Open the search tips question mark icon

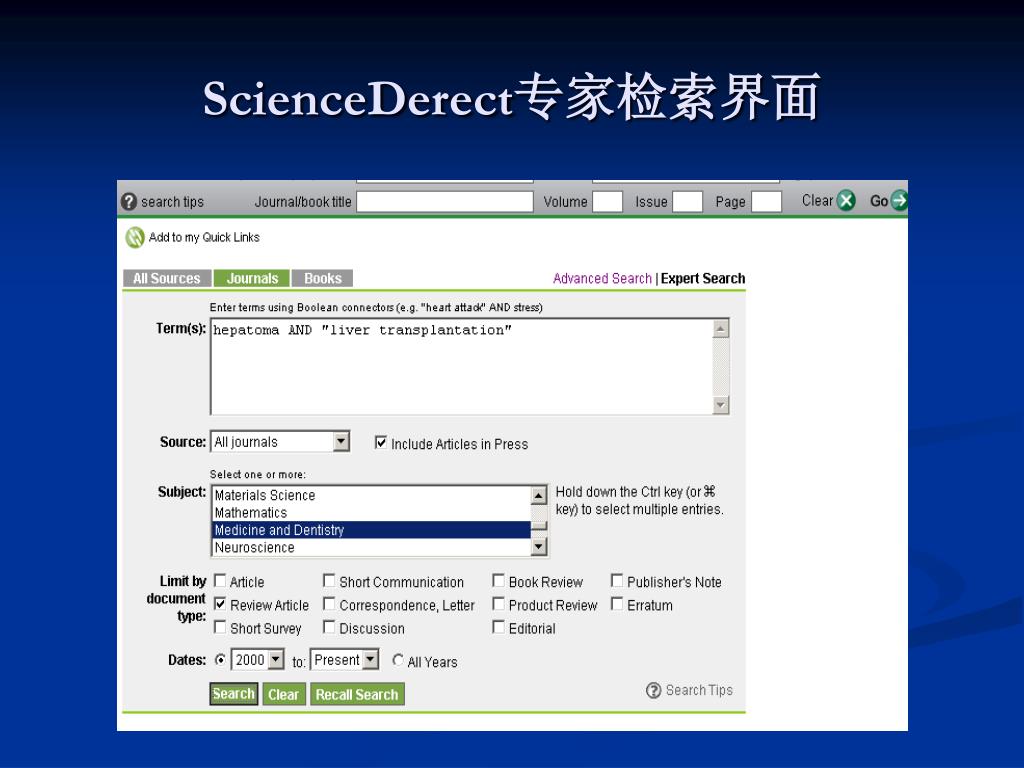129,202
